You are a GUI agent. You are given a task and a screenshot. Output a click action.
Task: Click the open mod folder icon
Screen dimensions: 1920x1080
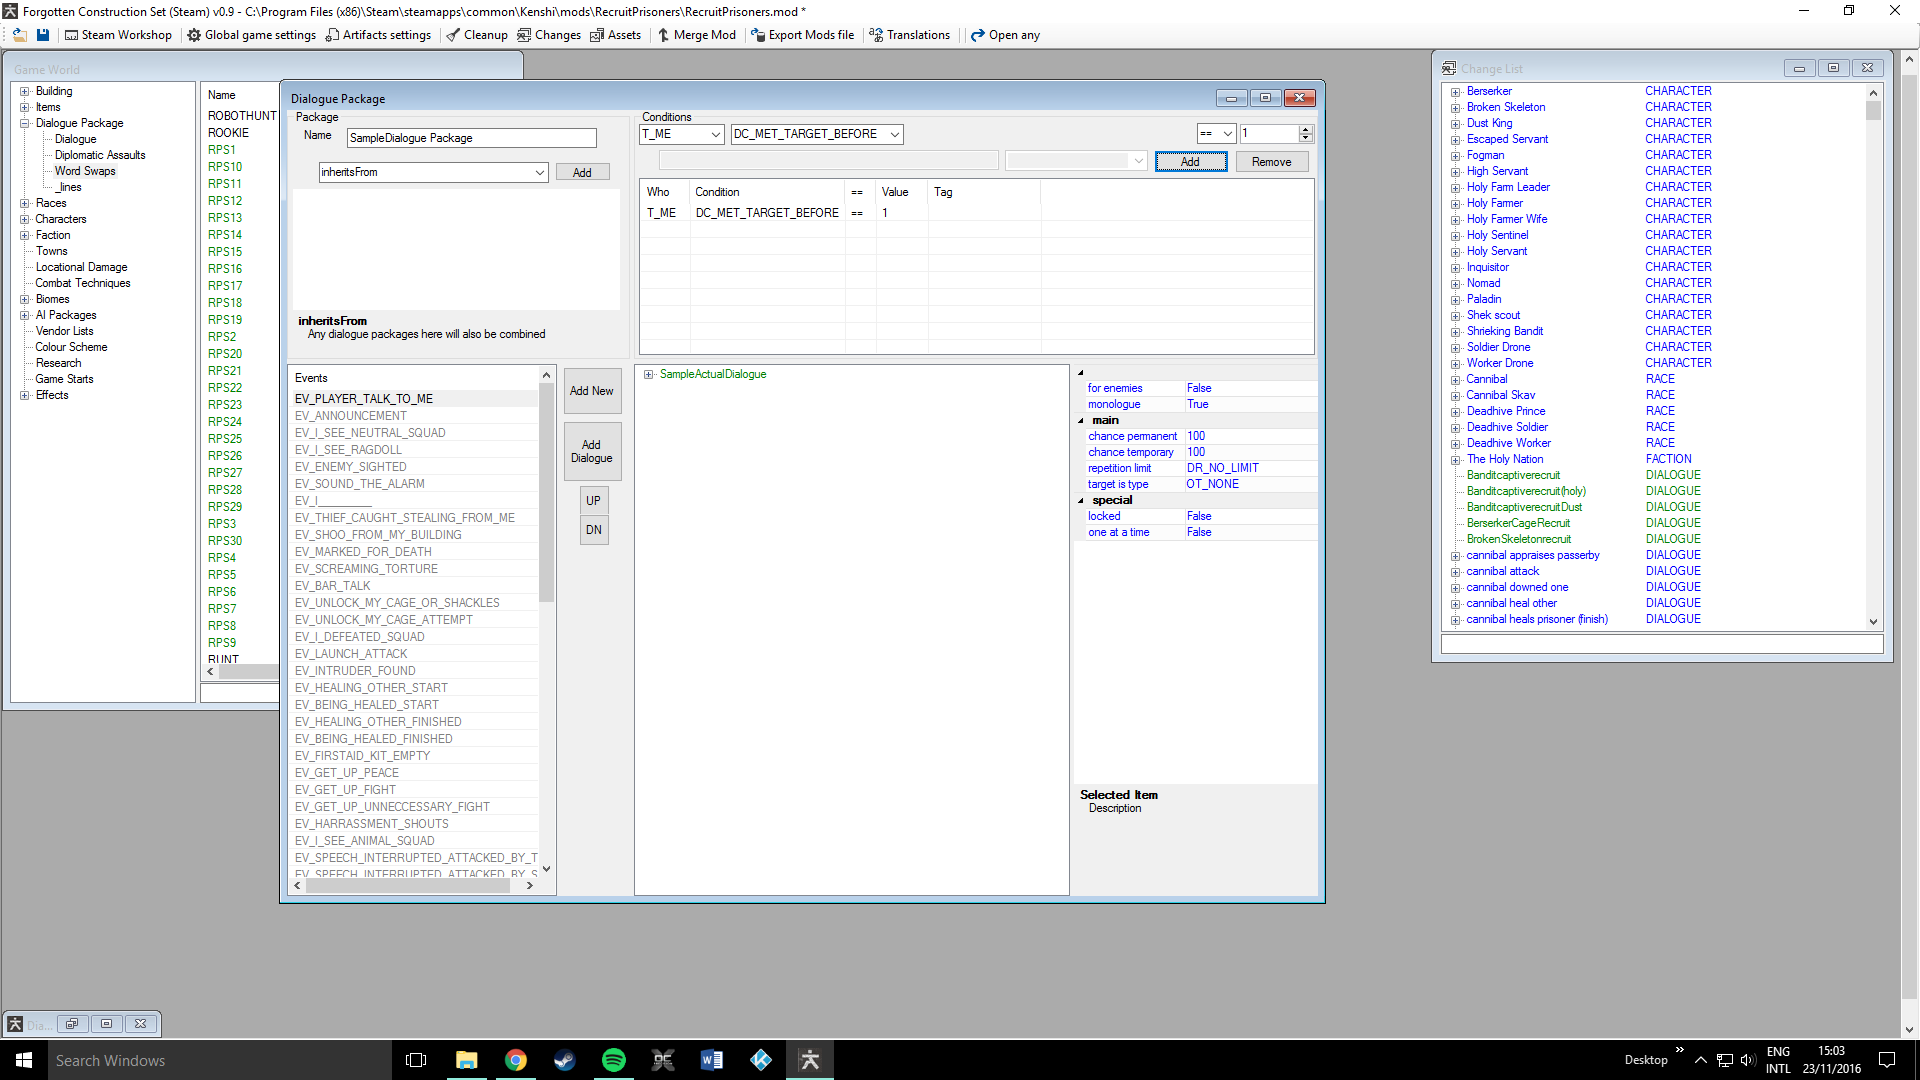pos(19,35)
